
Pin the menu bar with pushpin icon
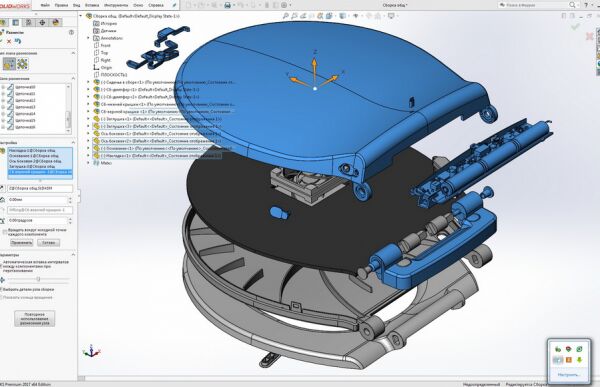click(x=174, y=5)
